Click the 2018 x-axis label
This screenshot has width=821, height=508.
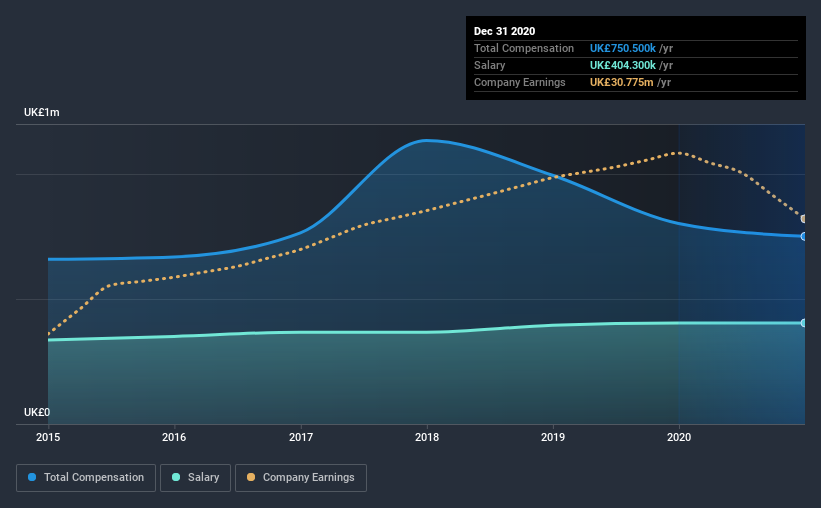(427, 437)
